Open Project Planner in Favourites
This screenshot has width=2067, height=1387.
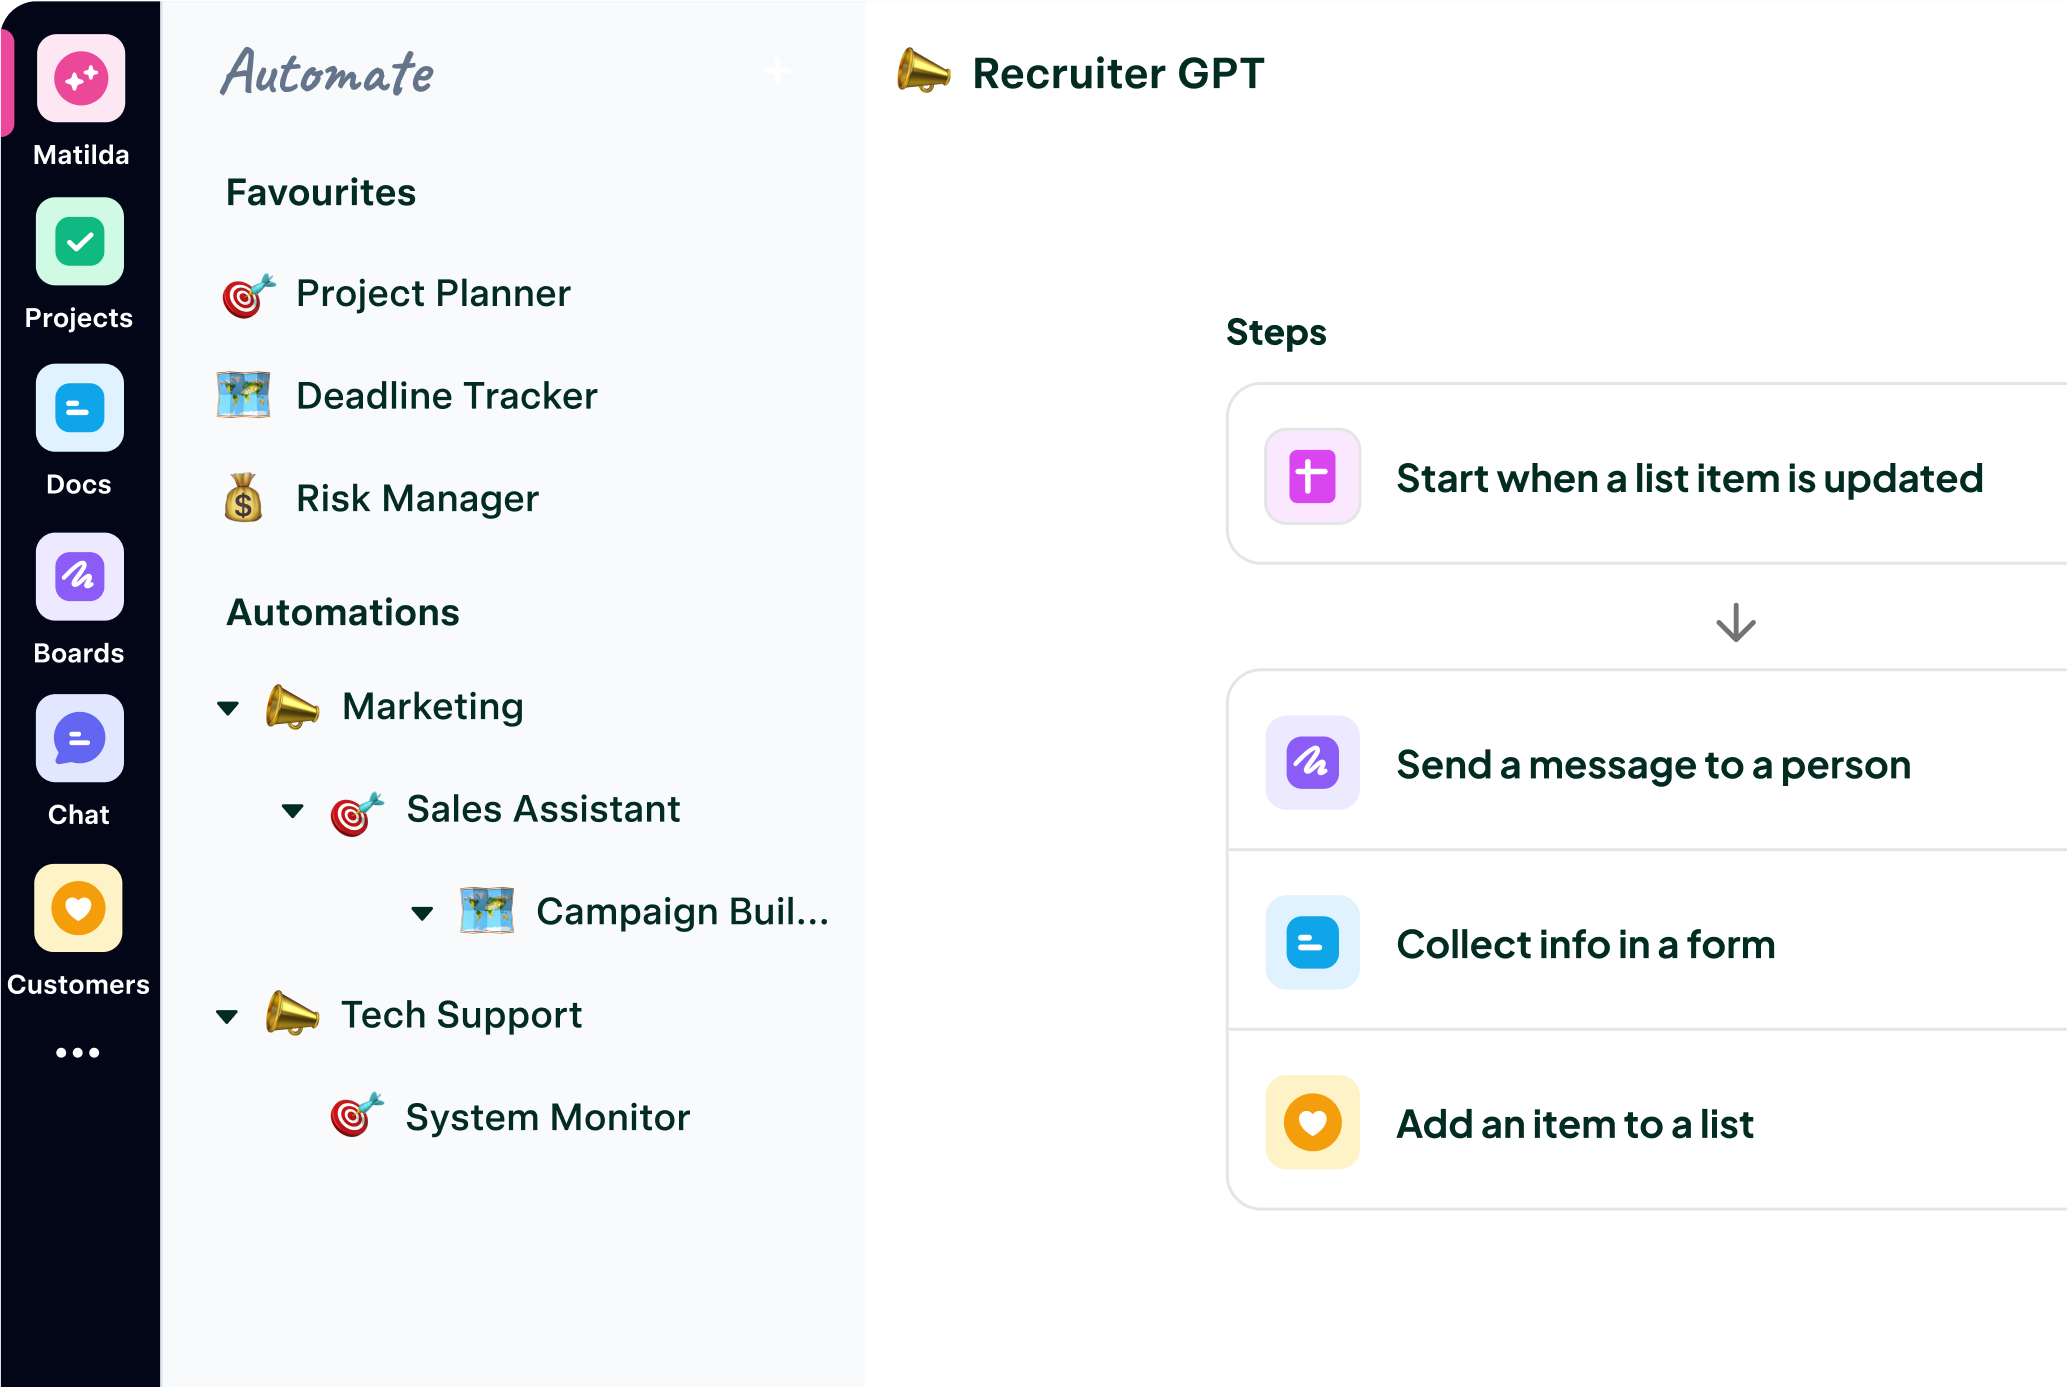[433, 294]
